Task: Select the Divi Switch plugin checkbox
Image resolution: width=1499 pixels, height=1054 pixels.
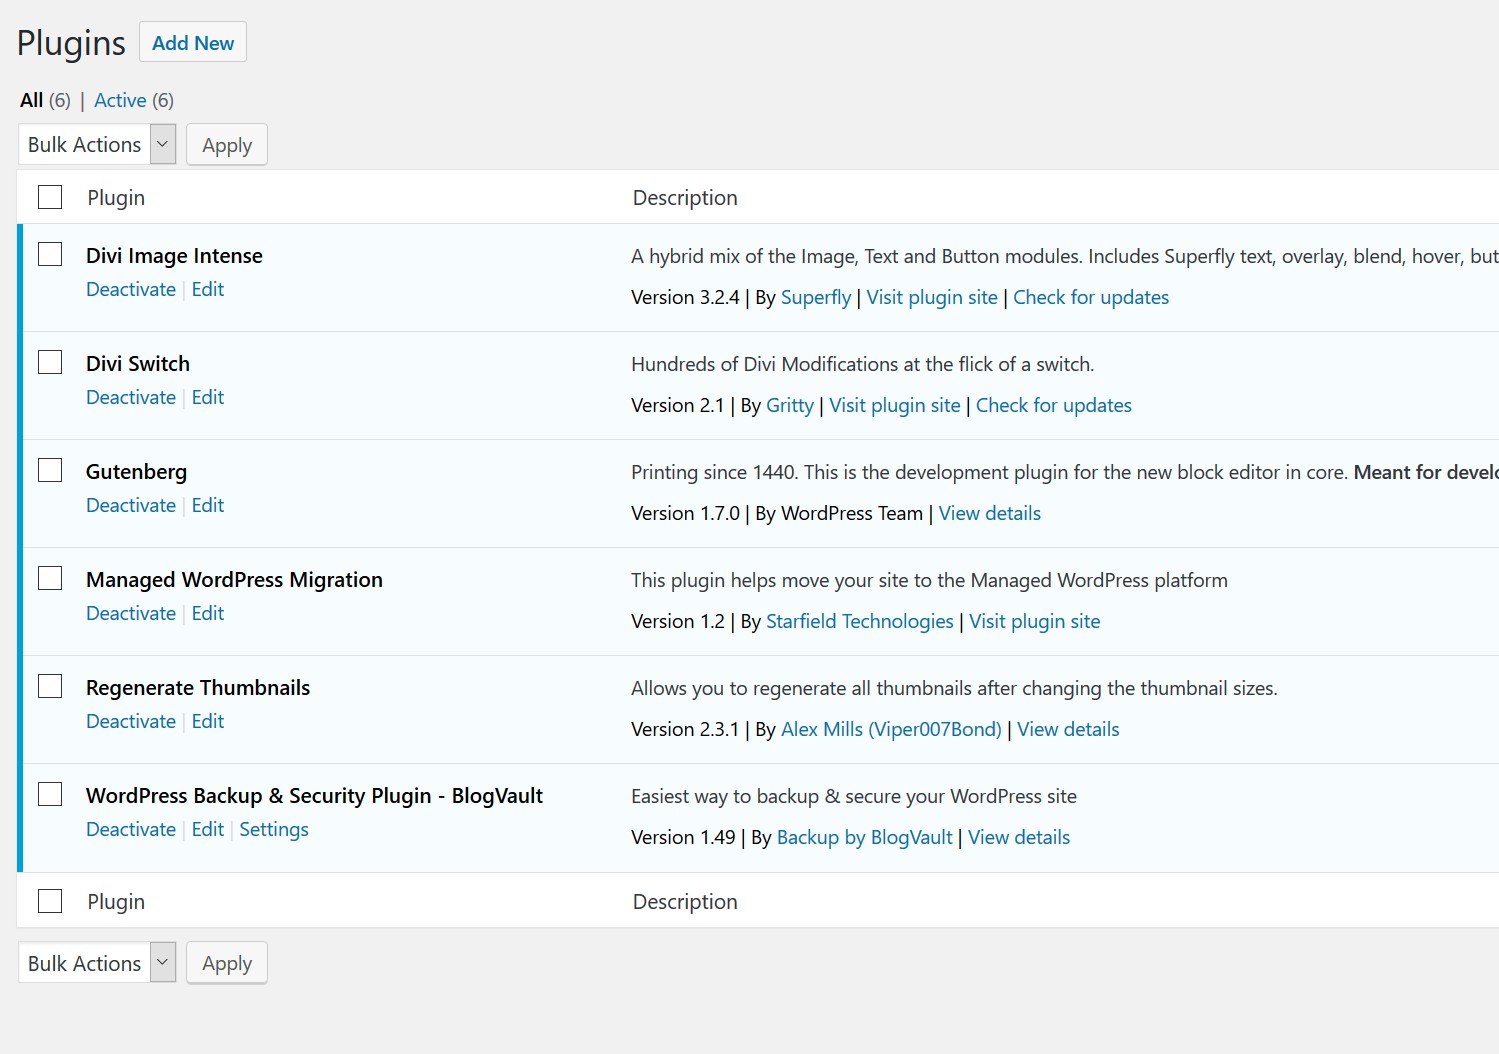Action: [50, 362]
